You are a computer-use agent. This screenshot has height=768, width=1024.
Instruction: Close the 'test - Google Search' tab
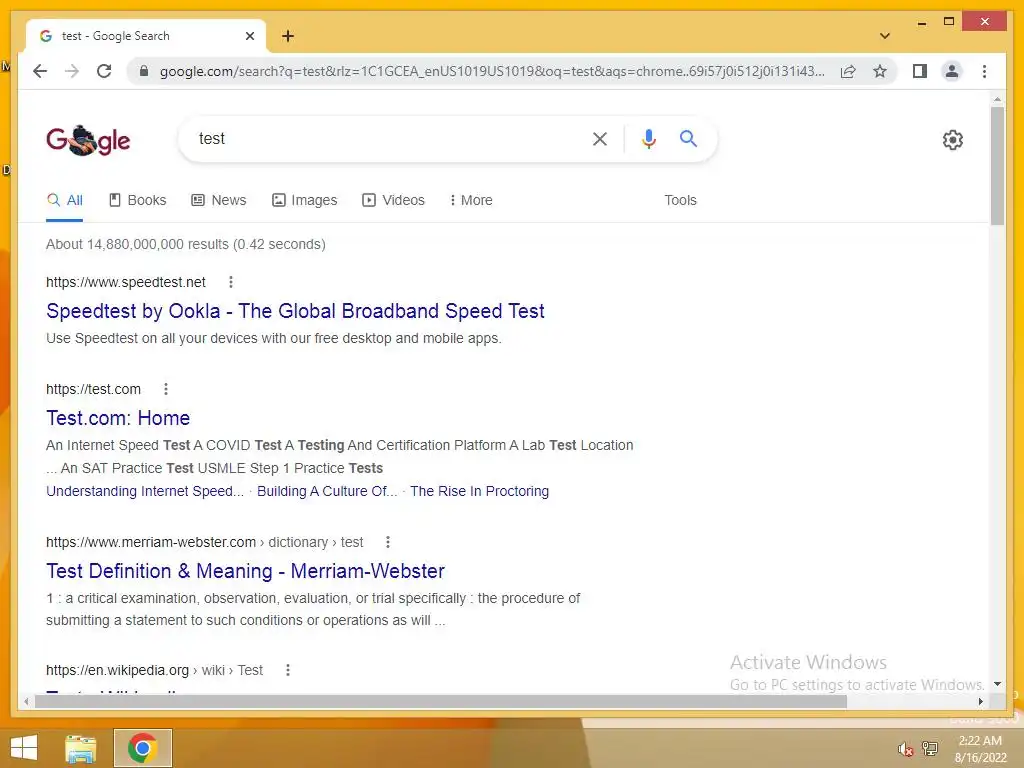(x=249, y=36)
